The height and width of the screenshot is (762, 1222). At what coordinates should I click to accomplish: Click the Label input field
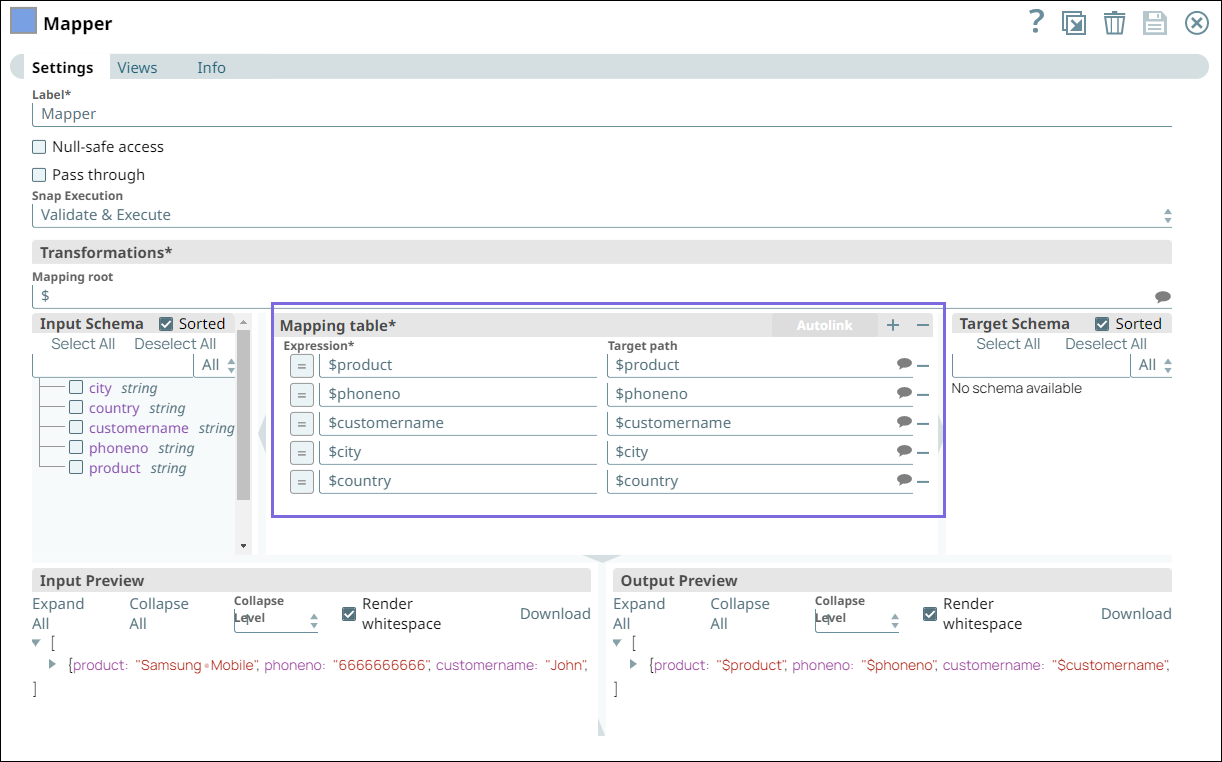pos(602,114)
